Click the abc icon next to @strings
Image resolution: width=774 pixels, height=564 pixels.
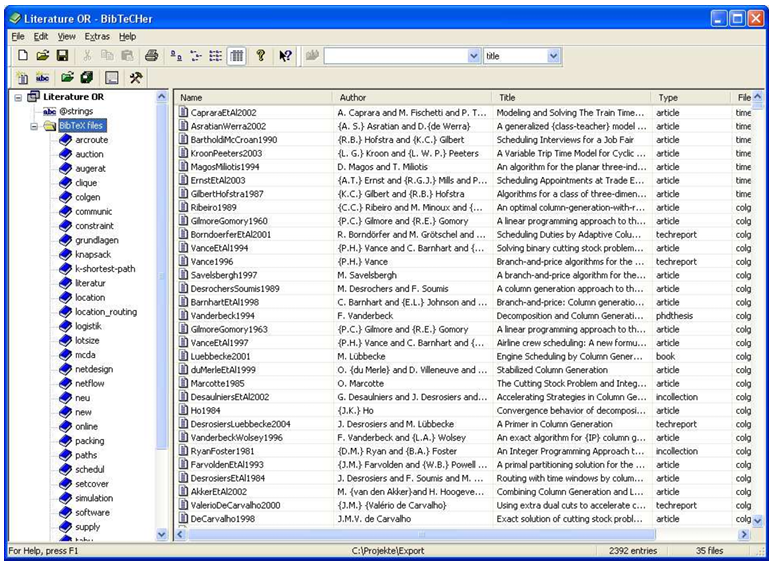pyautogui.click(x=49, y=112)
